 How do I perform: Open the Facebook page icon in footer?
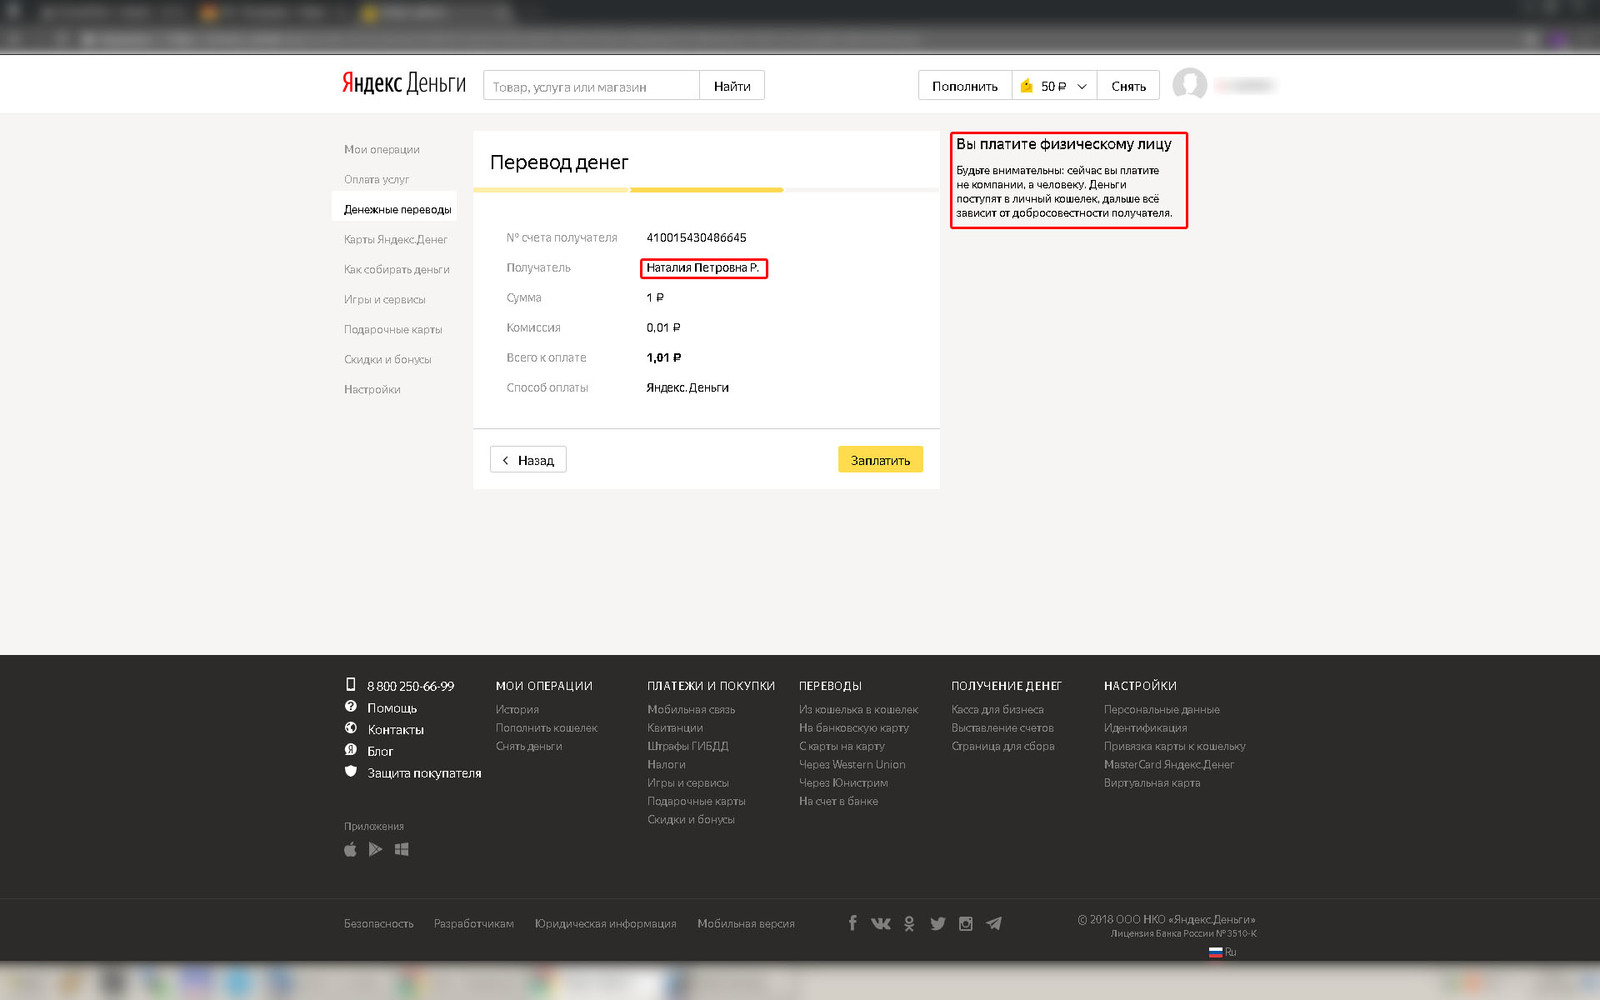click(x=852, y=923)
